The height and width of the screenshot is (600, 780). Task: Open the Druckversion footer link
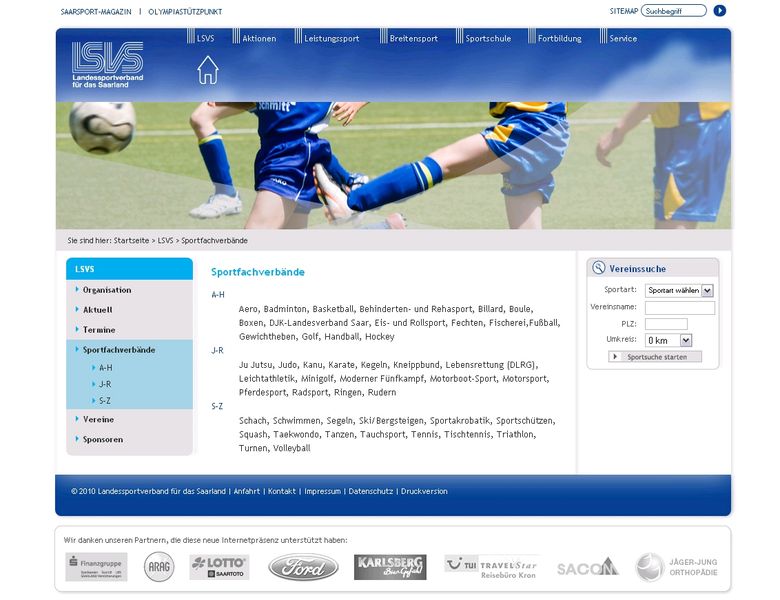tap(424, 491)
